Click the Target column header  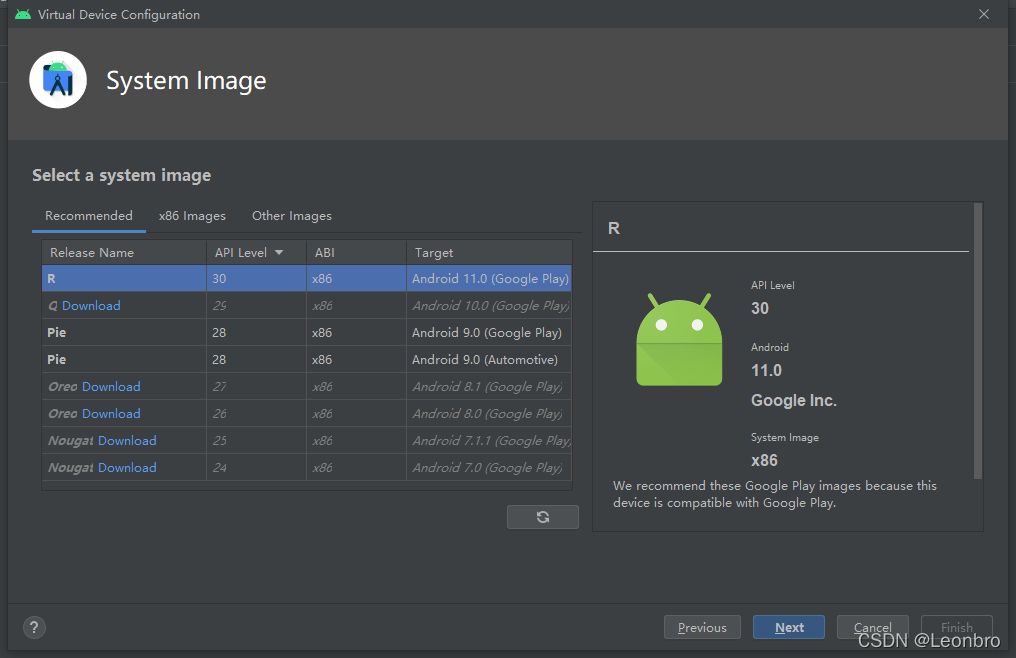click(489, 252)
